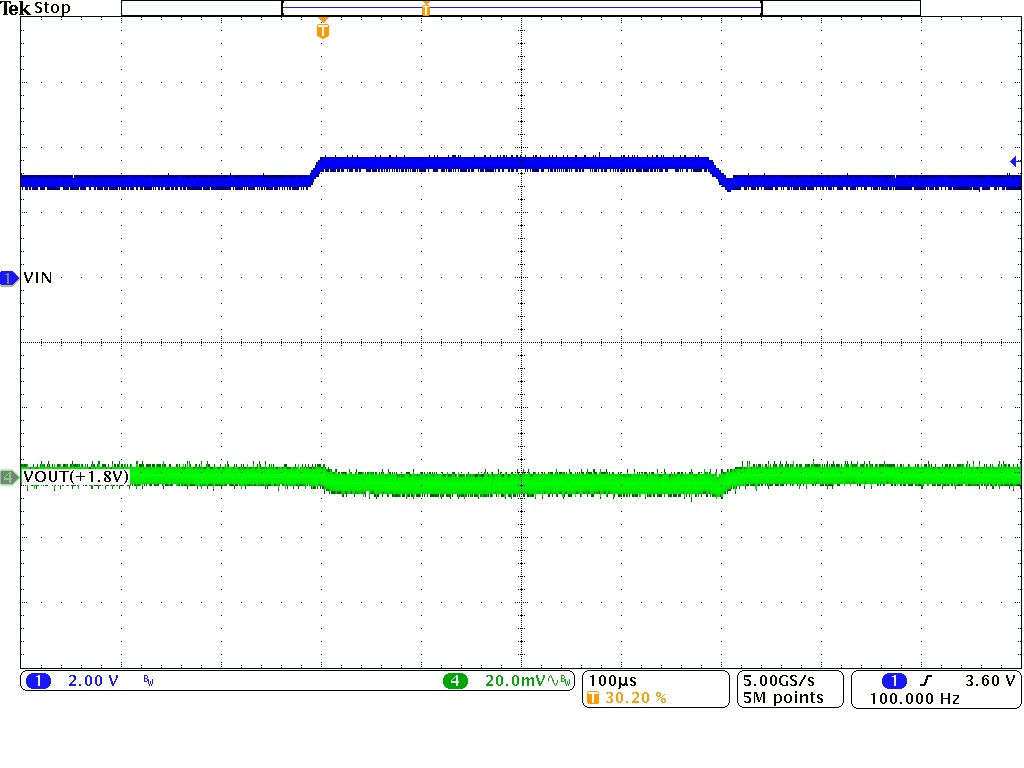
Task: Click the channel 4 marker beside VOUT label
Action: pos(9,477)
